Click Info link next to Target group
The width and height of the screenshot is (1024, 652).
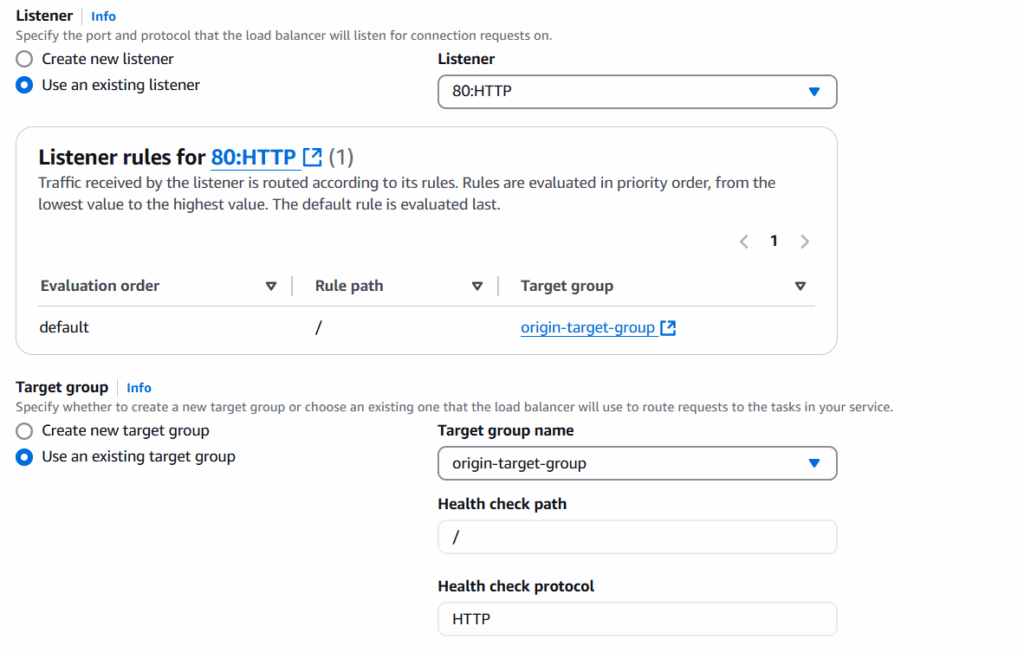[138, 388]
